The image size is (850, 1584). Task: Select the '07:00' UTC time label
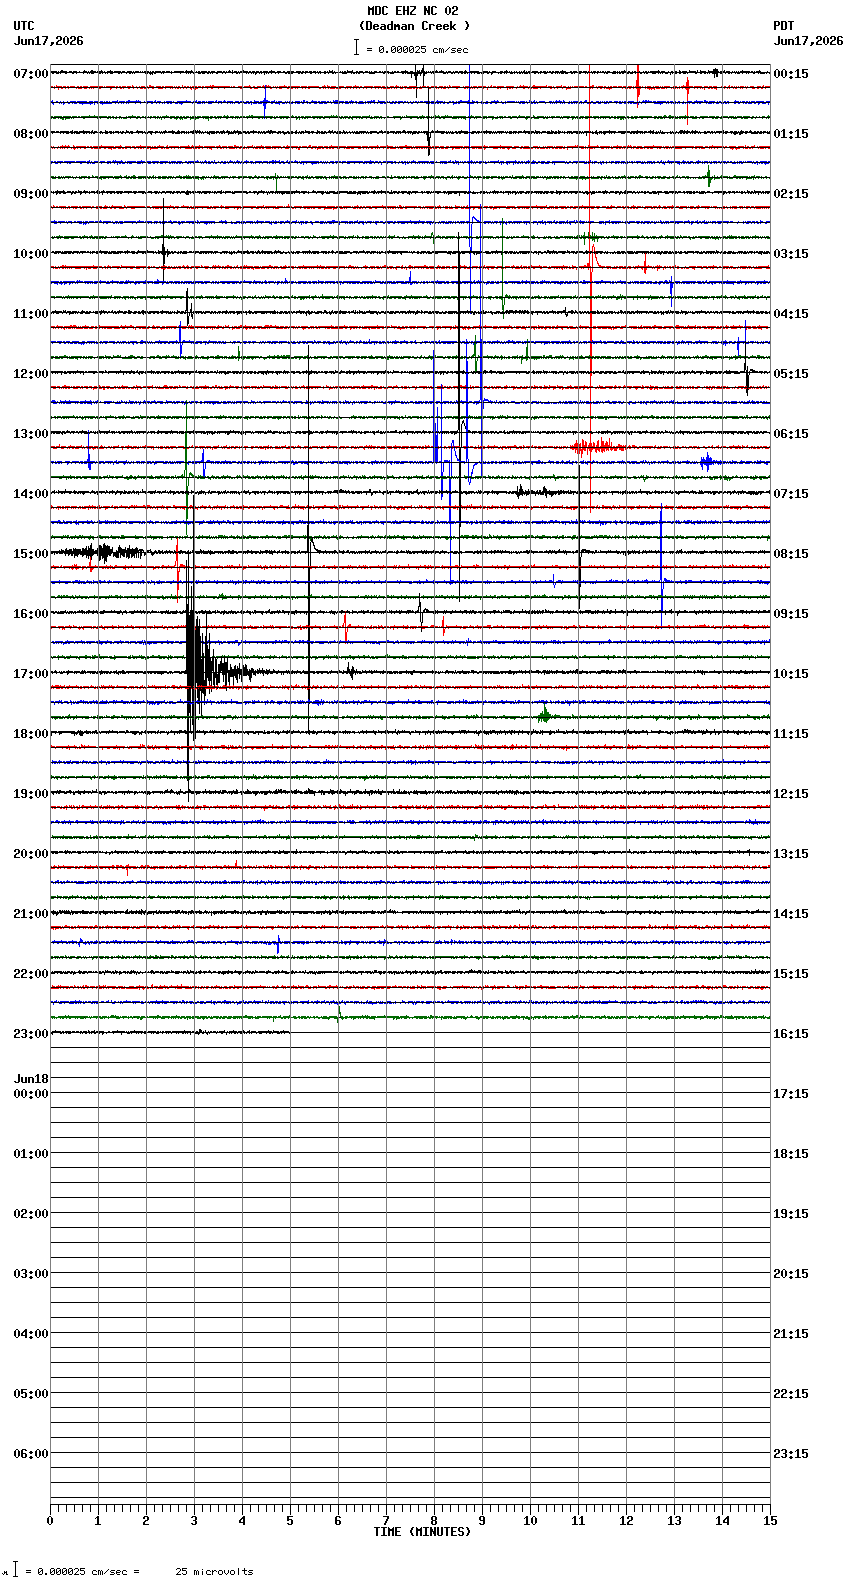(31, 74)
